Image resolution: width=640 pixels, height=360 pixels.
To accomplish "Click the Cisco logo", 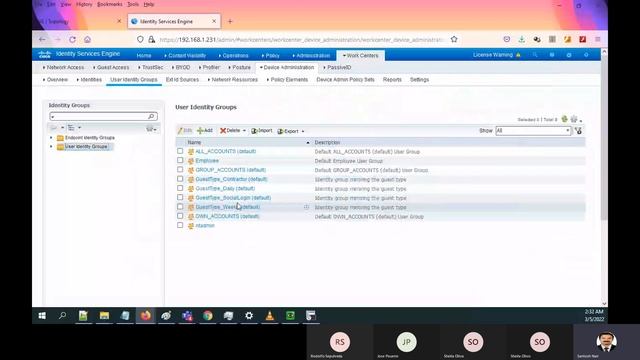I will 44,54.
